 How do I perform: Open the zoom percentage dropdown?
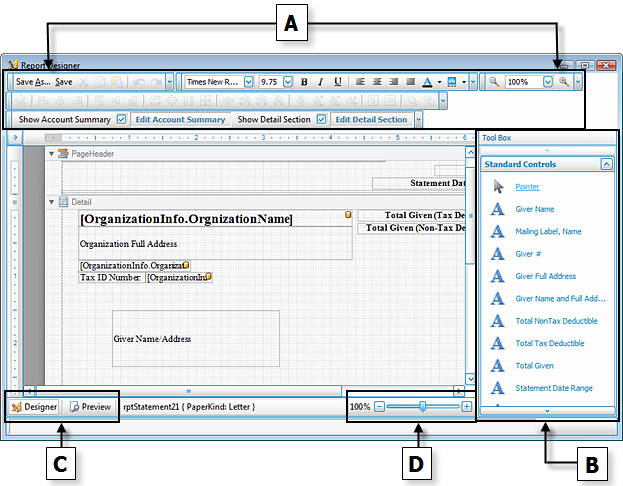point(547,81)
